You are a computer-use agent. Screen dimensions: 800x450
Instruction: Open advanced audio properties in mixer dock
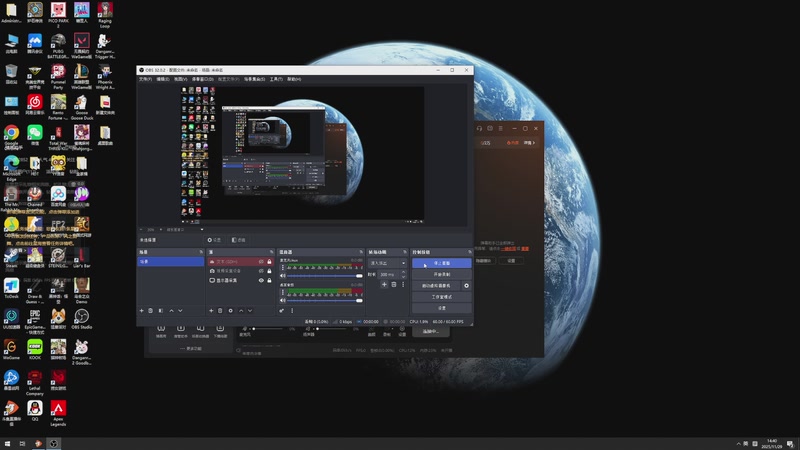point(282,311)
